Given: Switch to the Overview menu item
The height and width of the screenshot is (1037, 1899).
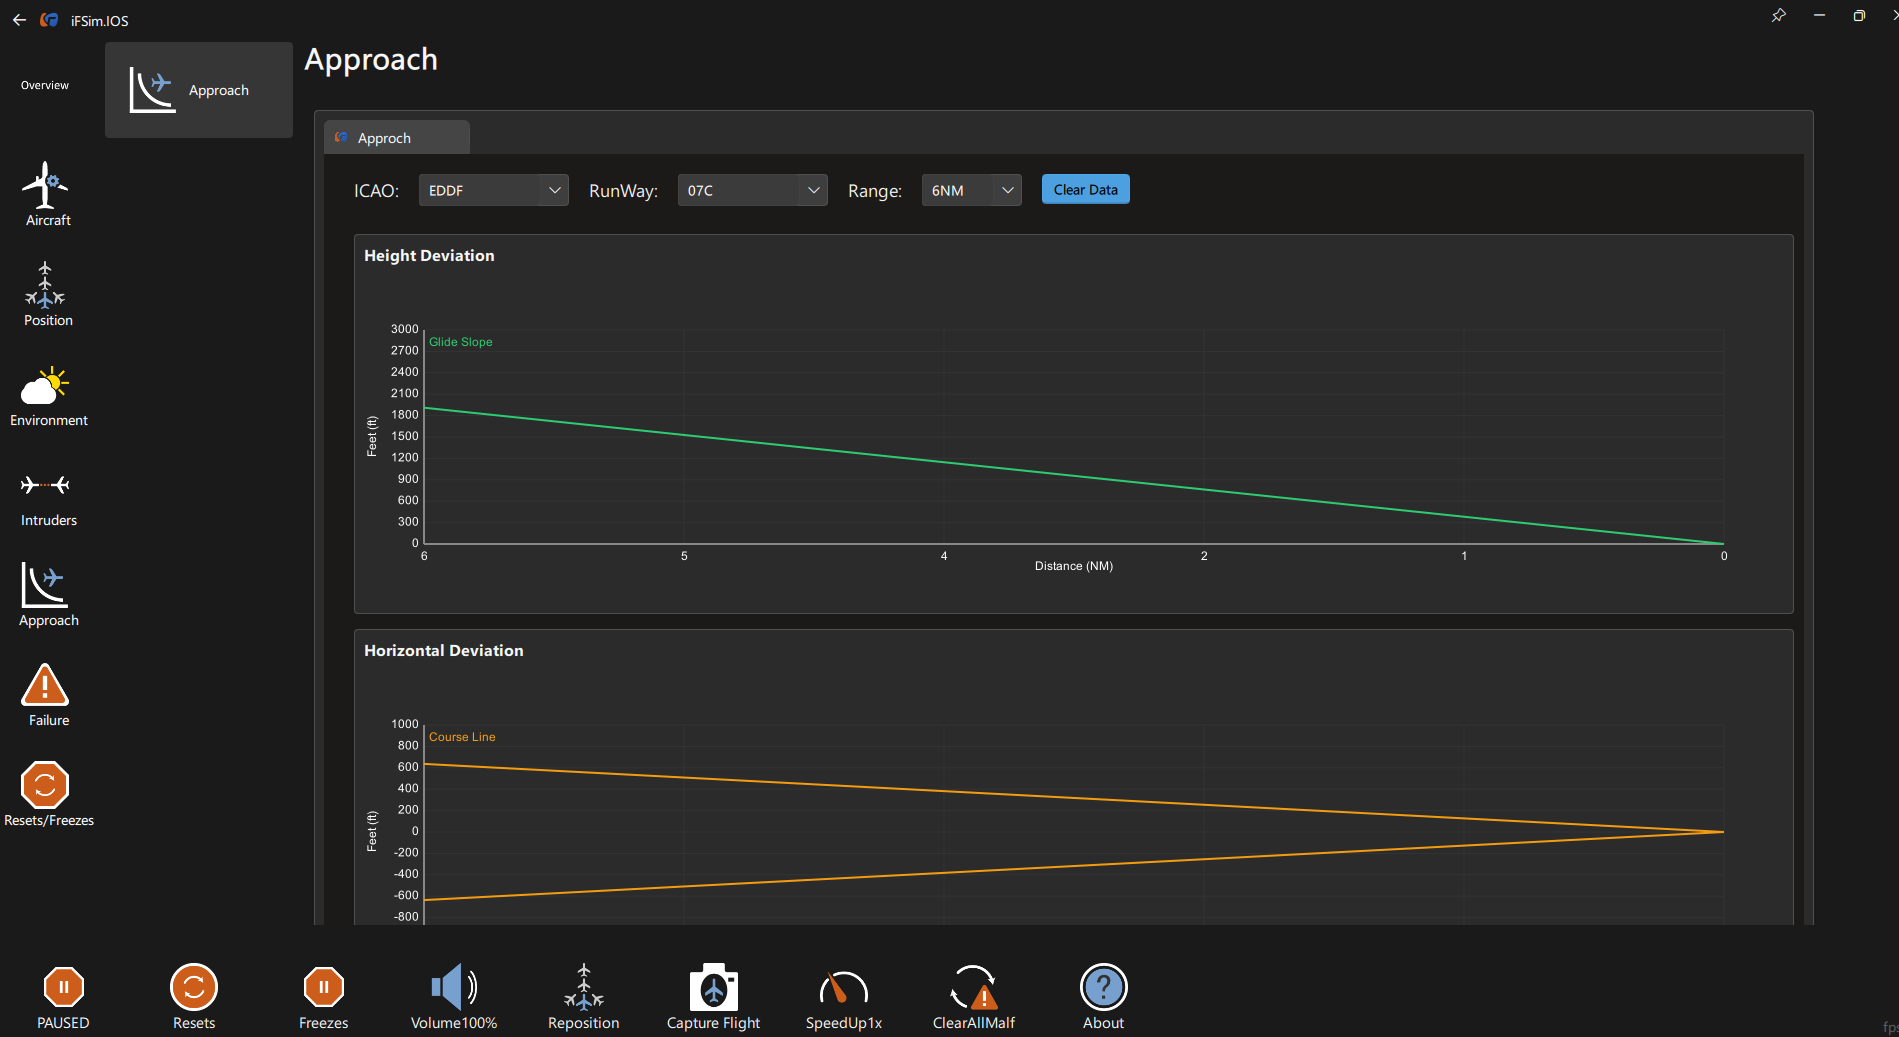Looking at the screenshot, I should tap(45, 86).
